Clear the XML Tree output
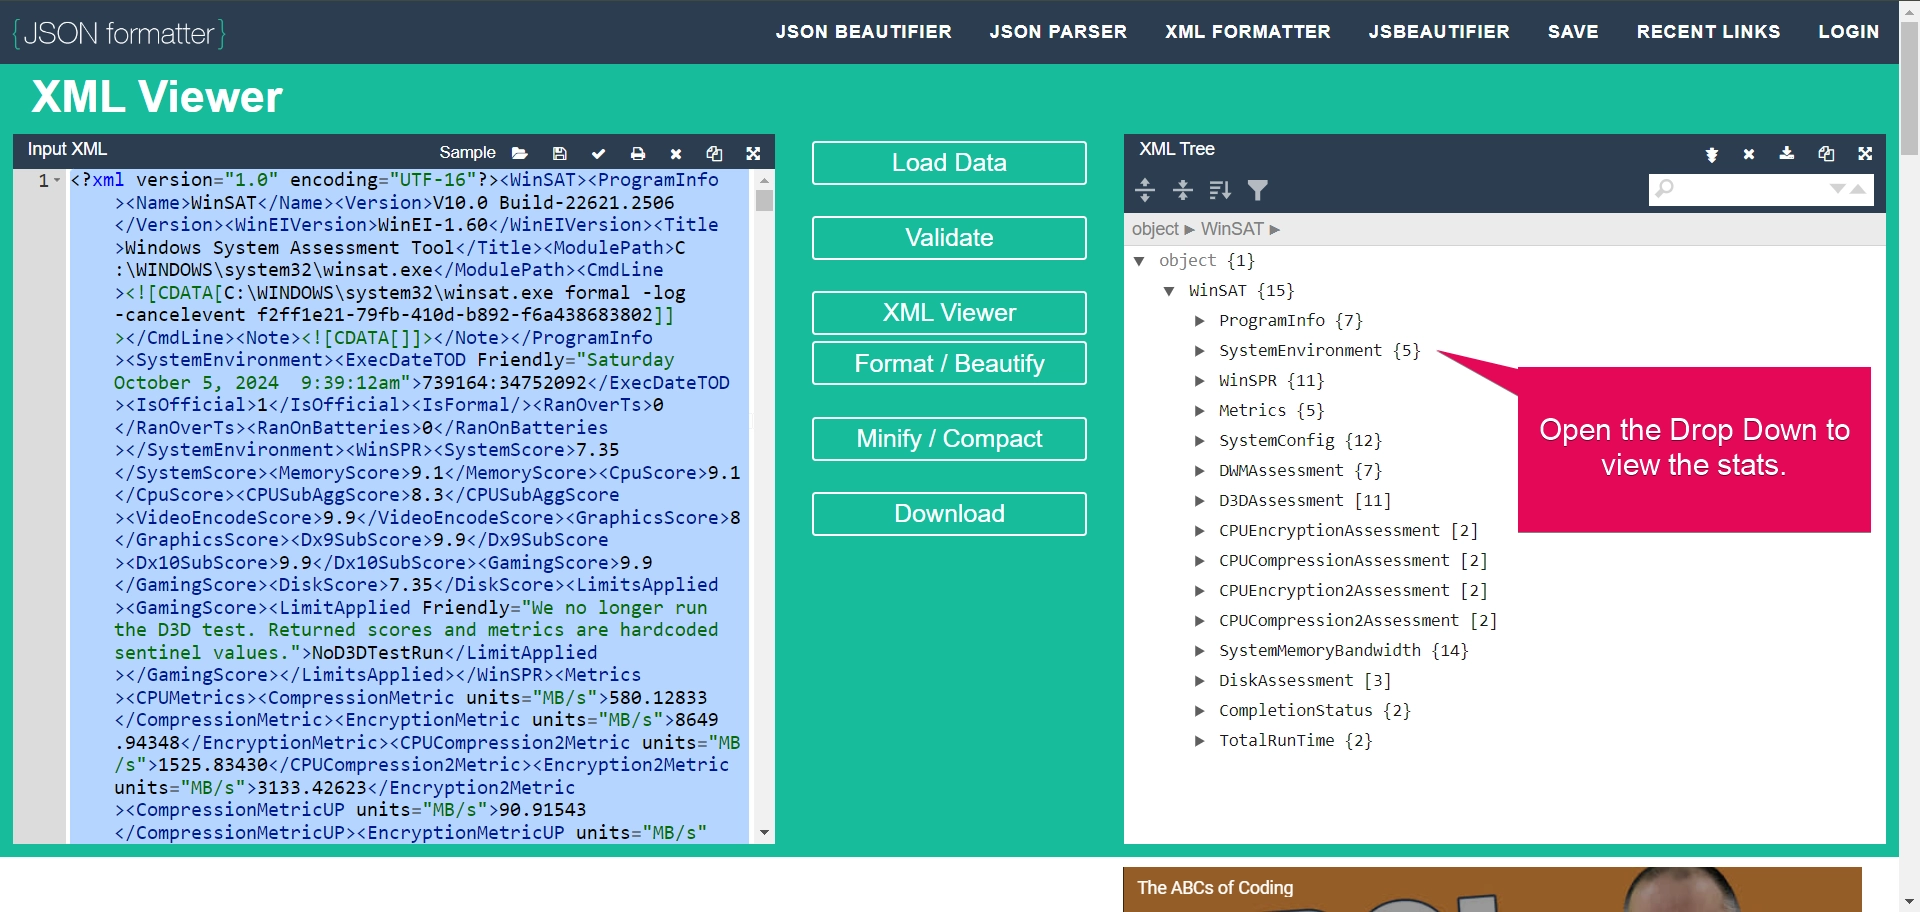 [1749, 154]
